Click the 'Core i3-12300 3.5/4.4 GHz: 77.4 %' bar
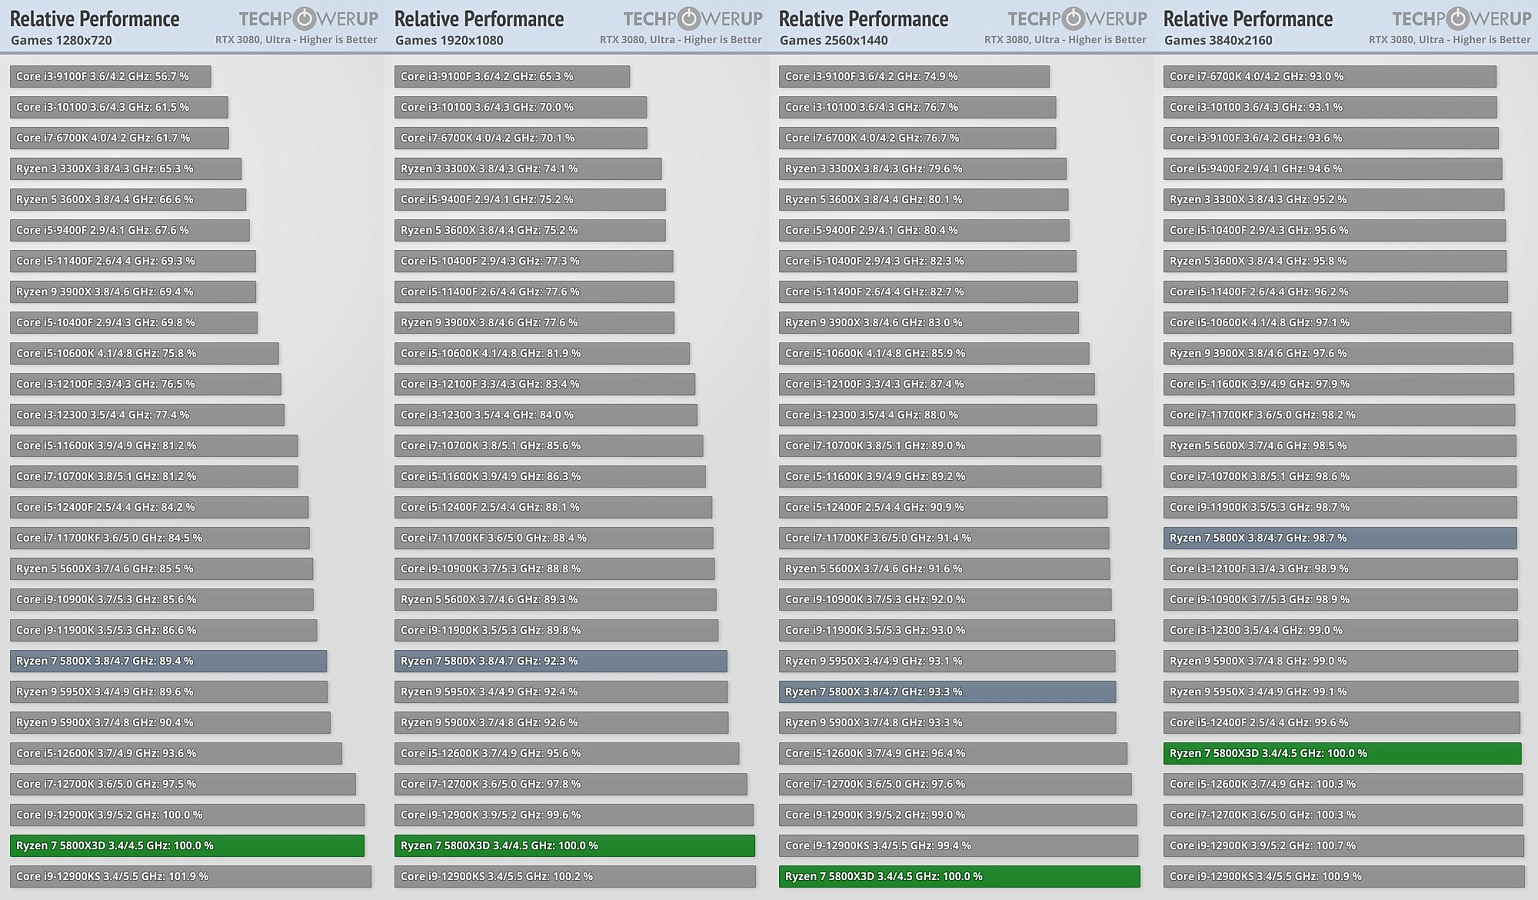1538x900 pixels. click(147, 415)
